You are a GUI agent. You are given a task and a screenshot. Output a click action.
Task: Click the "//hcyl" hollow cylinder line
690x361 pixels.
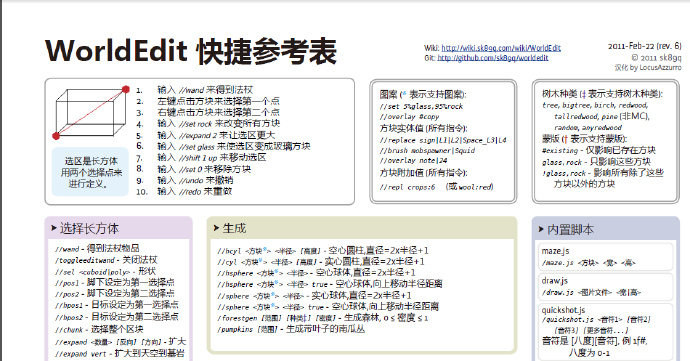pyautogui.click(x=323, y=250)
